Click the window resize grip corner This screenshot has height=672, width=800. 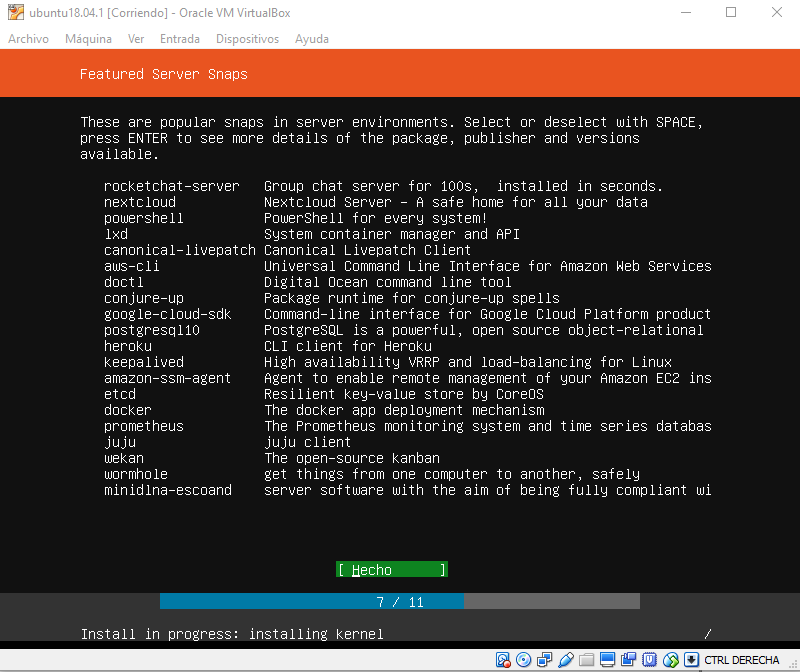click(793, 665)
